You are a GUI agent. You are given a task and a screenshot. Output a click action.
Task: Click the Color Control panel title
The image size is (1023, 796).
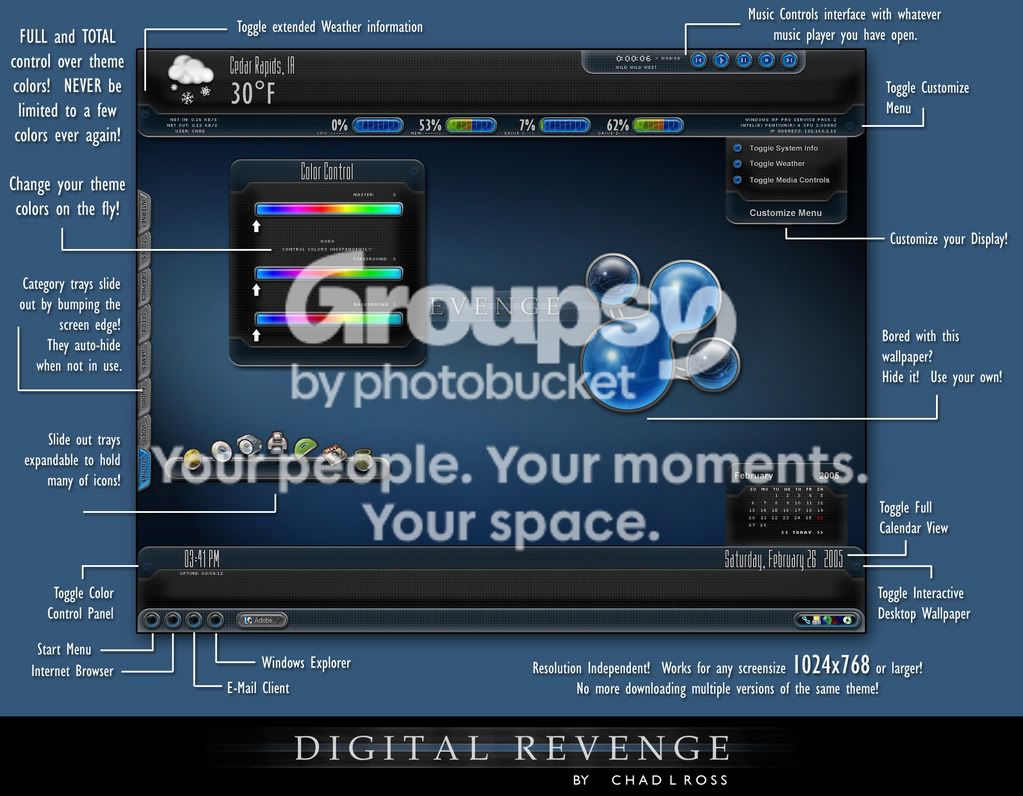pyautogui.click(x=327, y=172)
